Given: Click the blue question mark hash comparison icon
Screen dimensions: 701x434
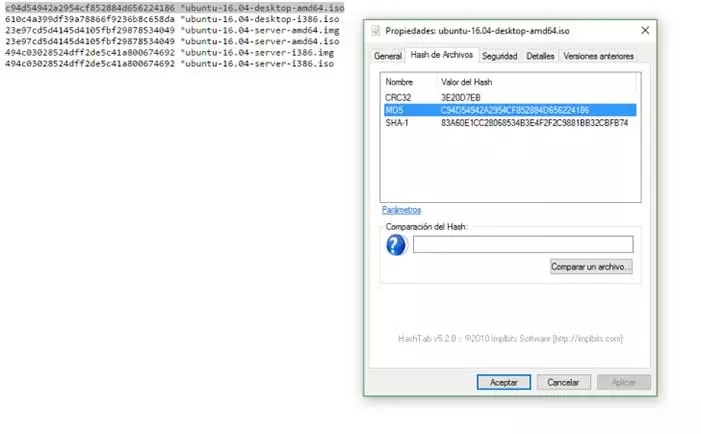Looking at the screenshot, I should tap(395, 245).
